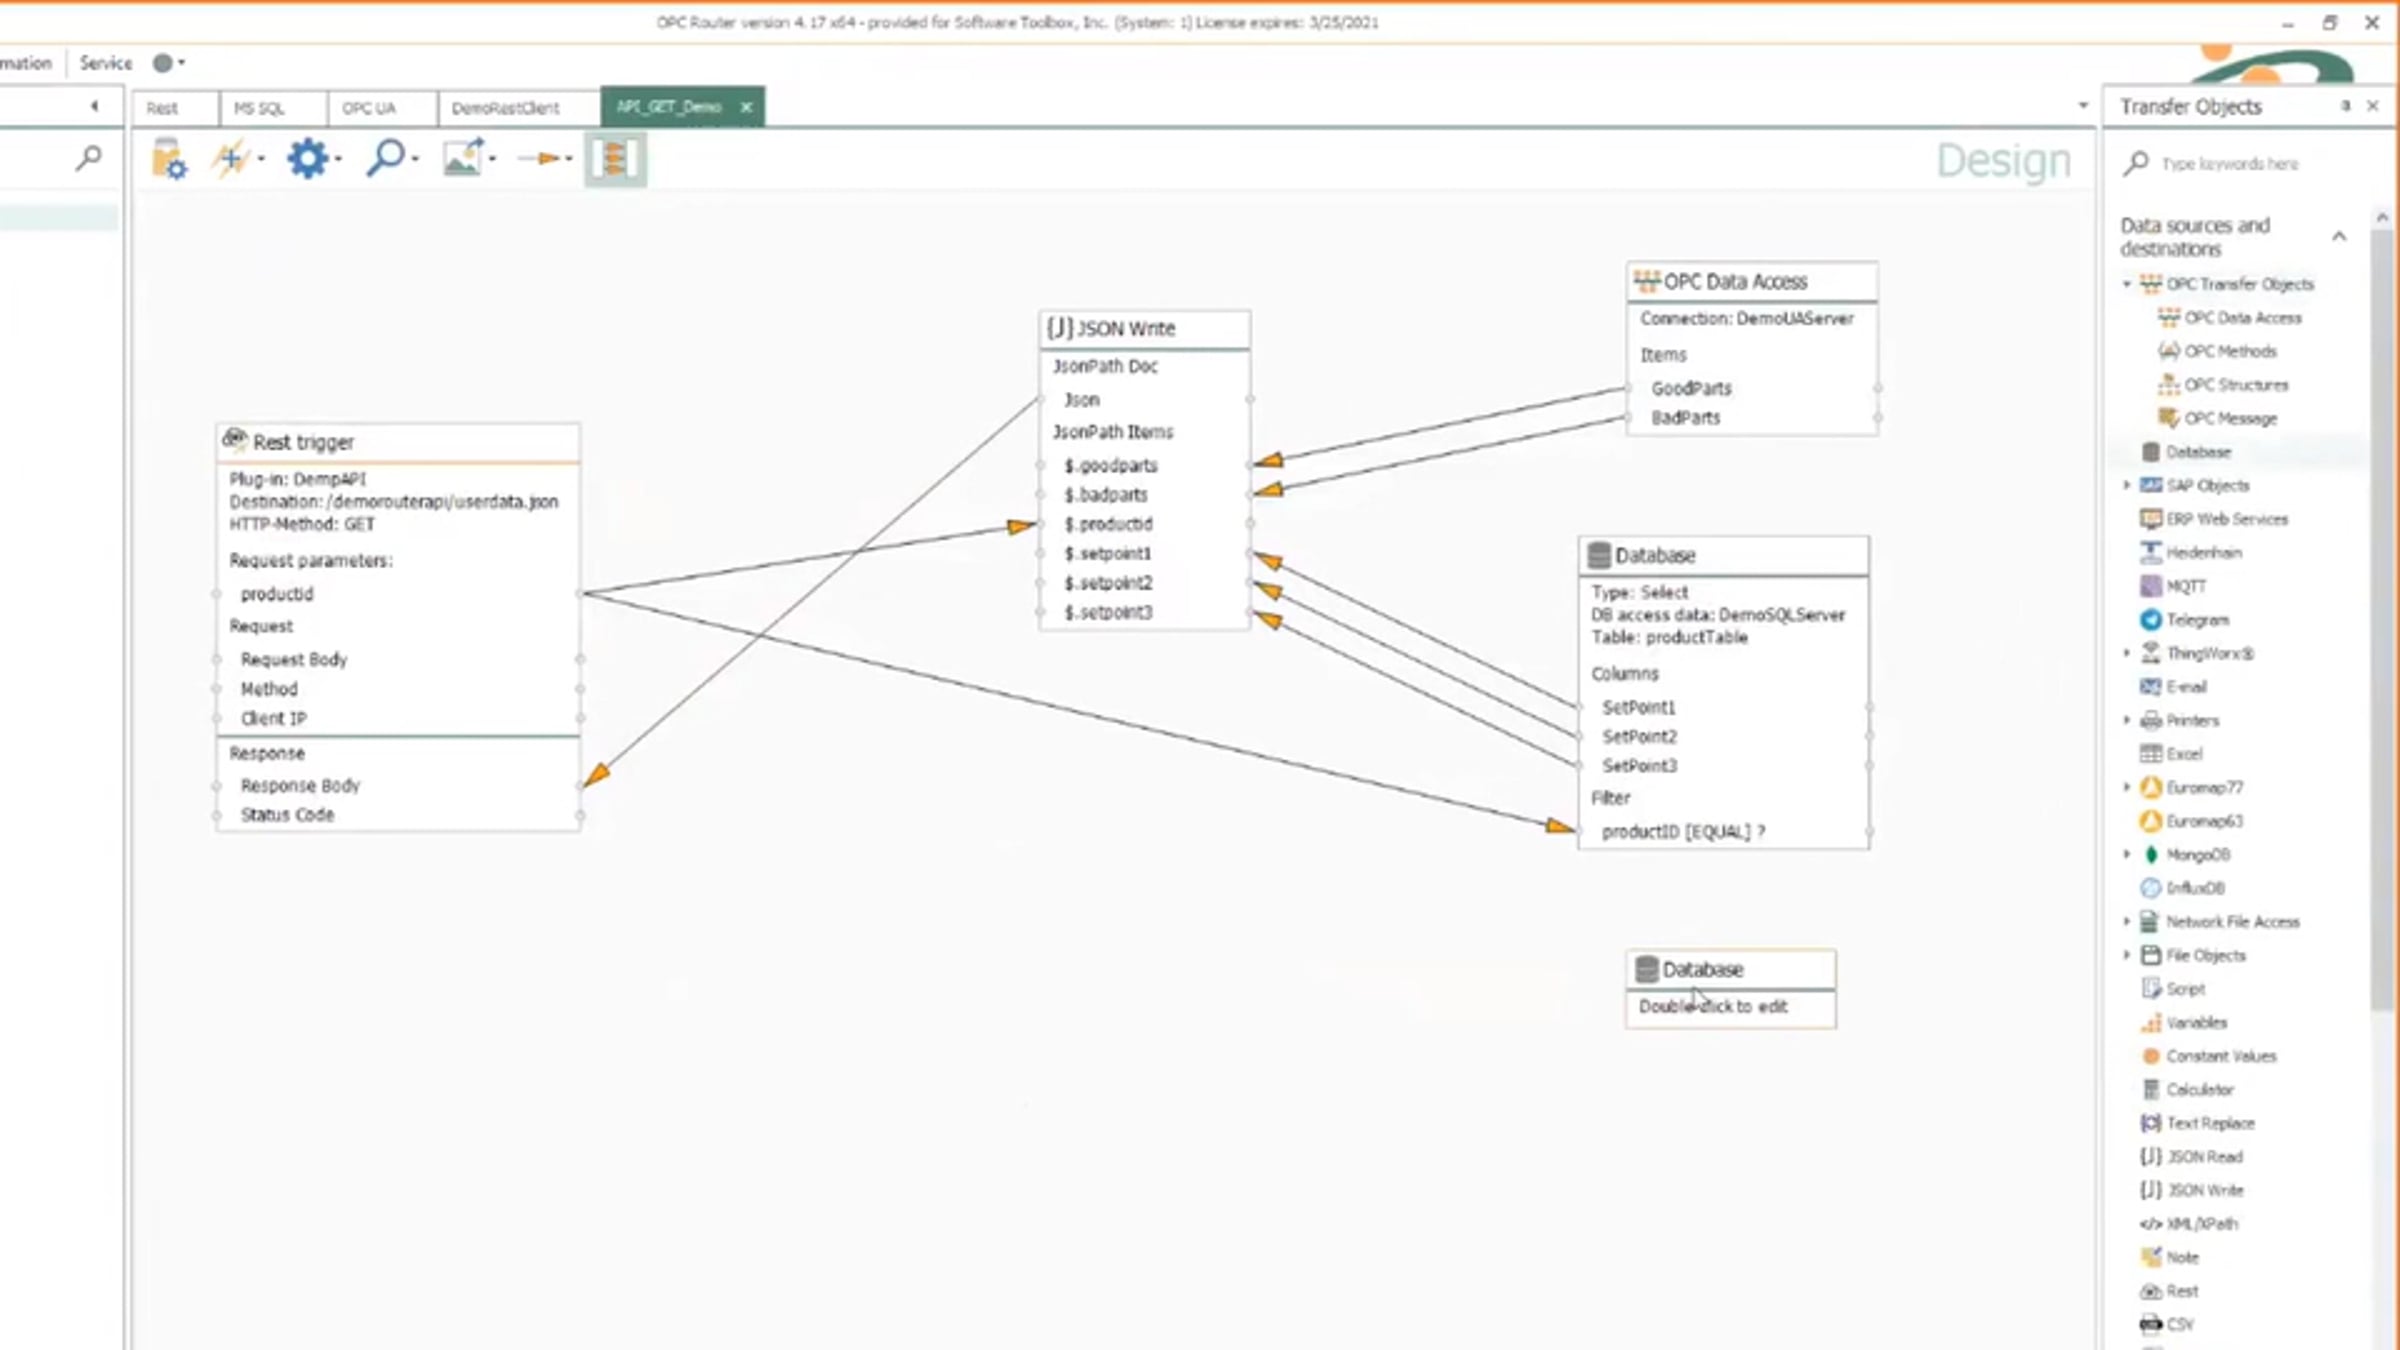Screen dimensions: 2400x1350
Task: Open the arrow tool dropdown in toolbar
Action: point(569,159)
